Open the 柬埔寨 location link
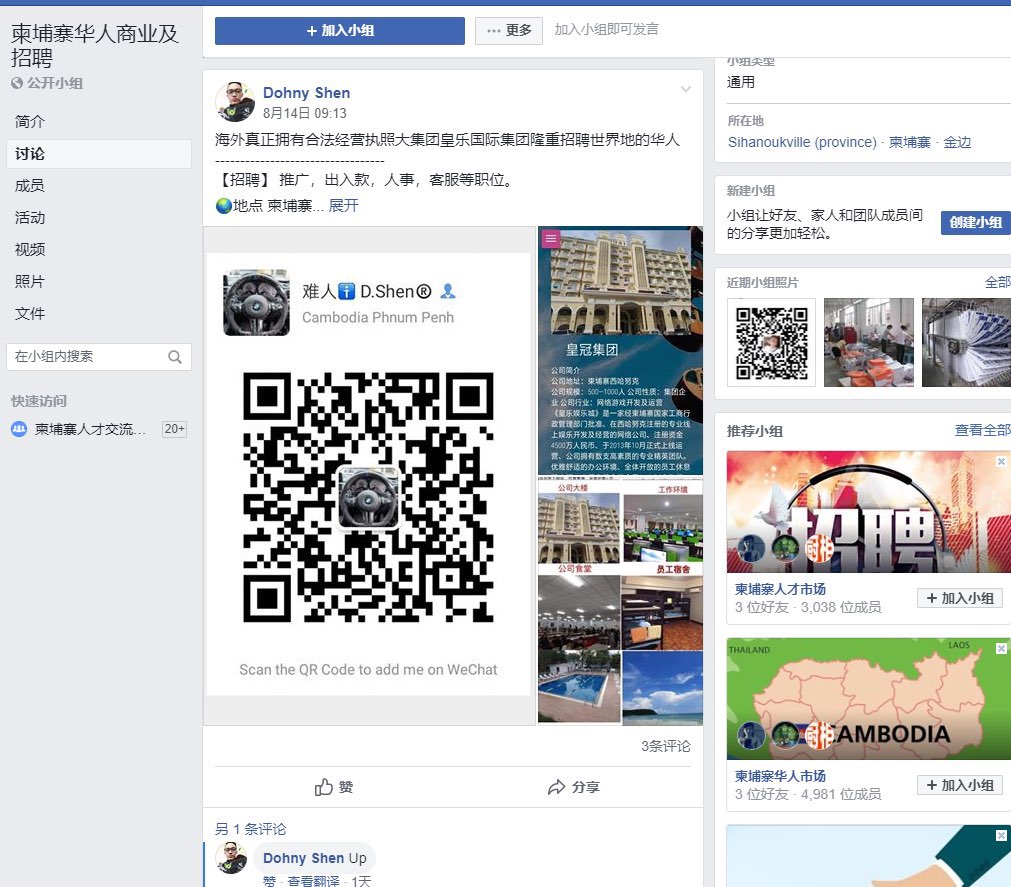This screenshot has width=1011, height=887. (x=909, y=142)
